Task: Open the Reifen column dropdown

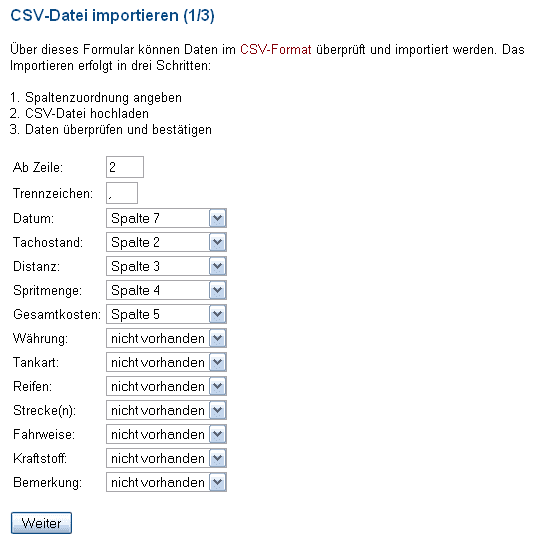Action: click(x=166, y=387)
